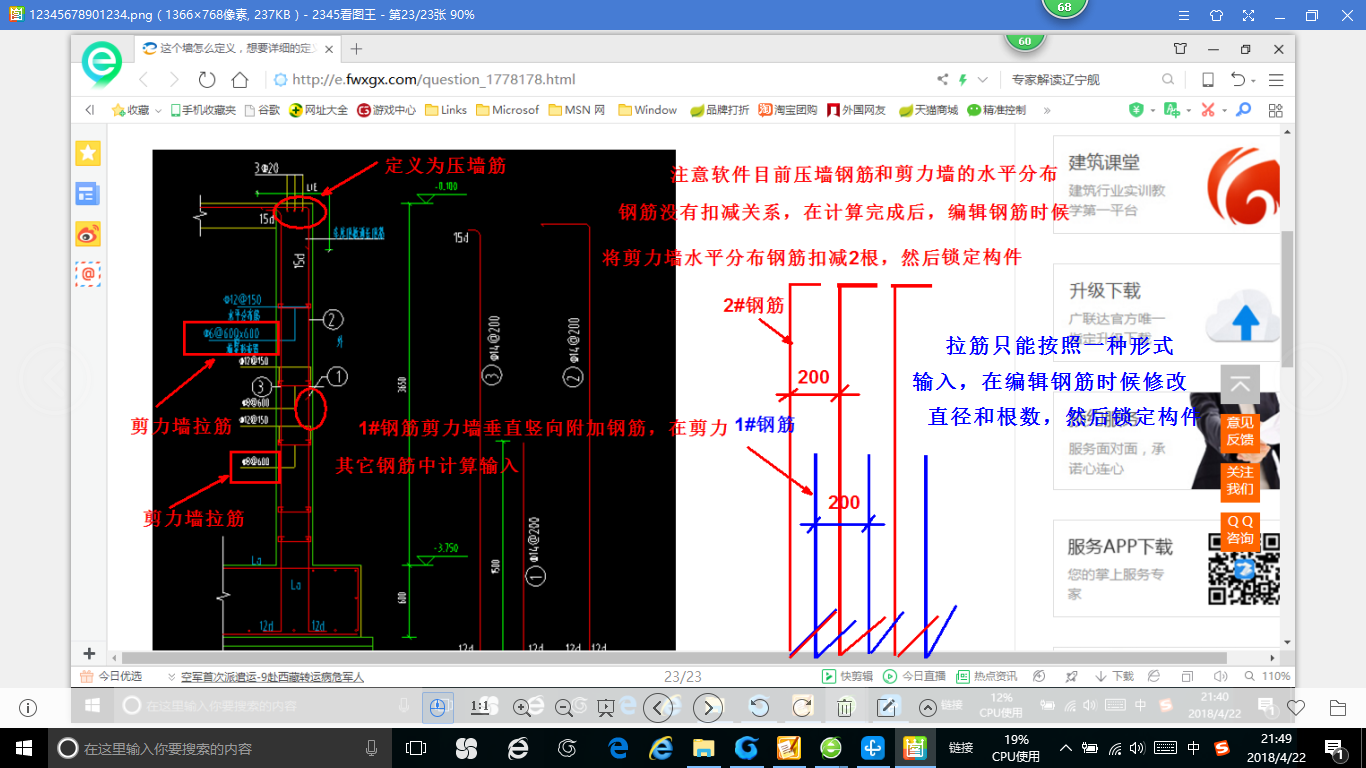1366x768 pixels.
Task: Click the page vertical scrollbar thumb
Action: [1289, 298]
